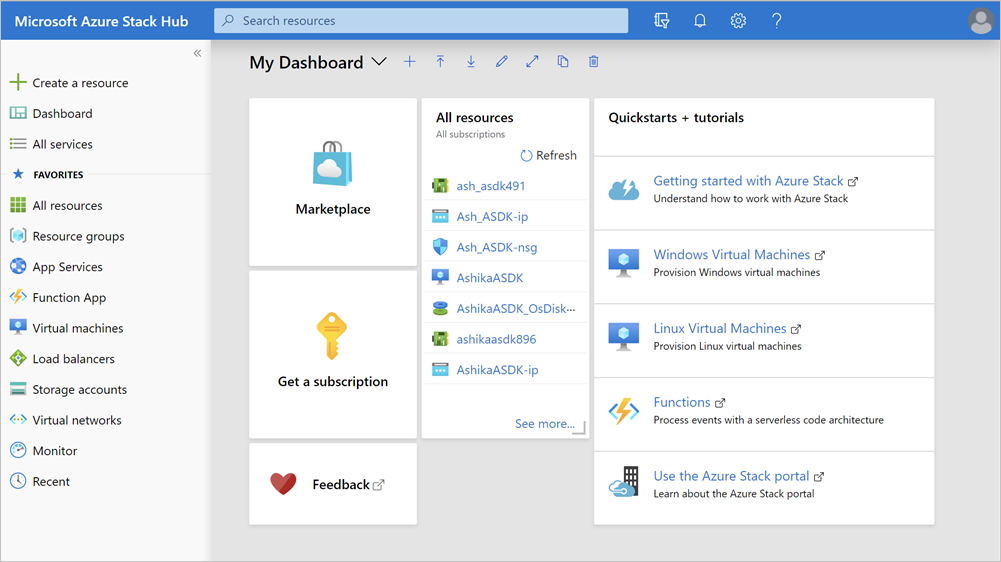Enter full screen with the expand icon
Image resolution: width=1001 pixels, height=562 pixels.
coord(532,62)
